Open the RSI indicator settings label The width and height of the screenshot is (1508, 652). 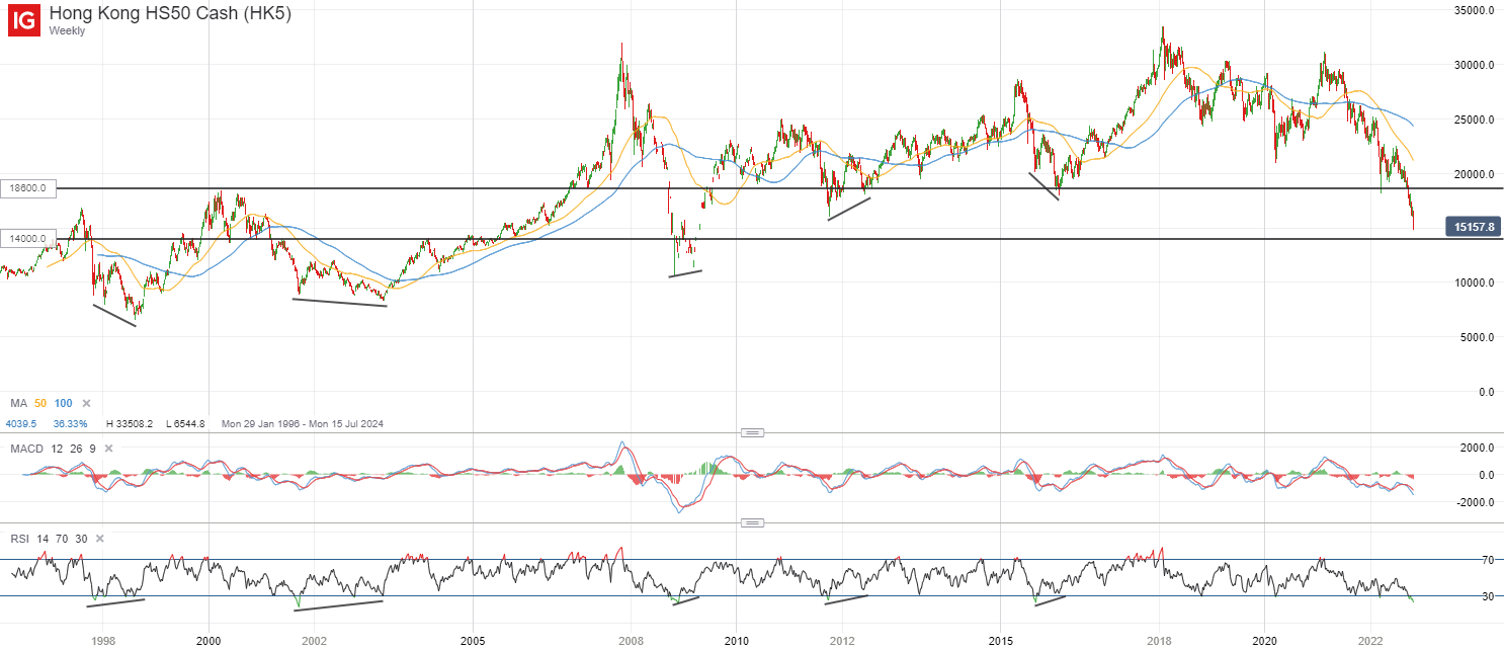pos(19,539)
